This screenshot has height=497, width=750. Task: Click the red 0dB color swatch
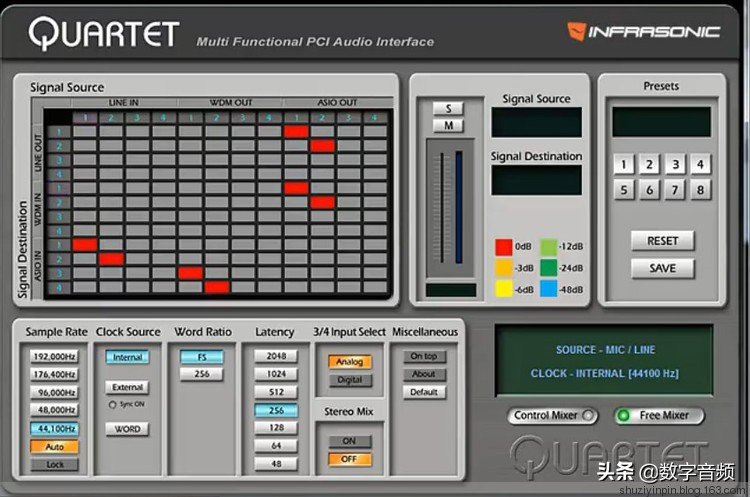(504, 247)
